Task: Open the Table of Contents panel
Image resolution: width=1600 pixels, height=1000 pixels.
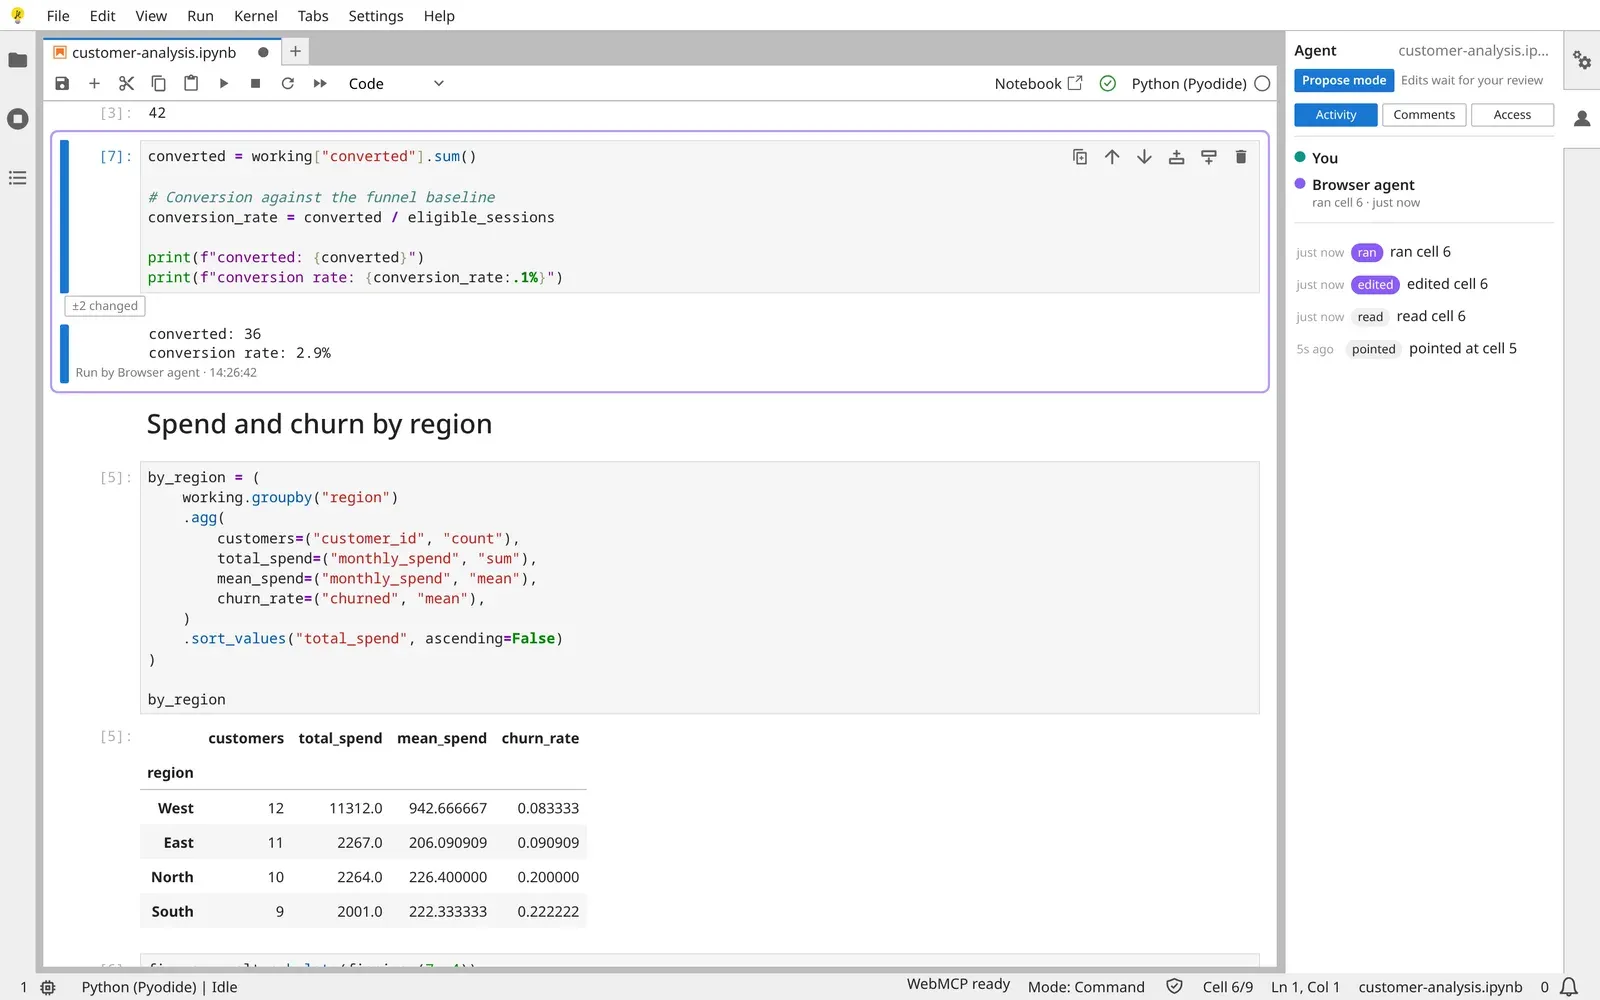Action: coord(17,178)
